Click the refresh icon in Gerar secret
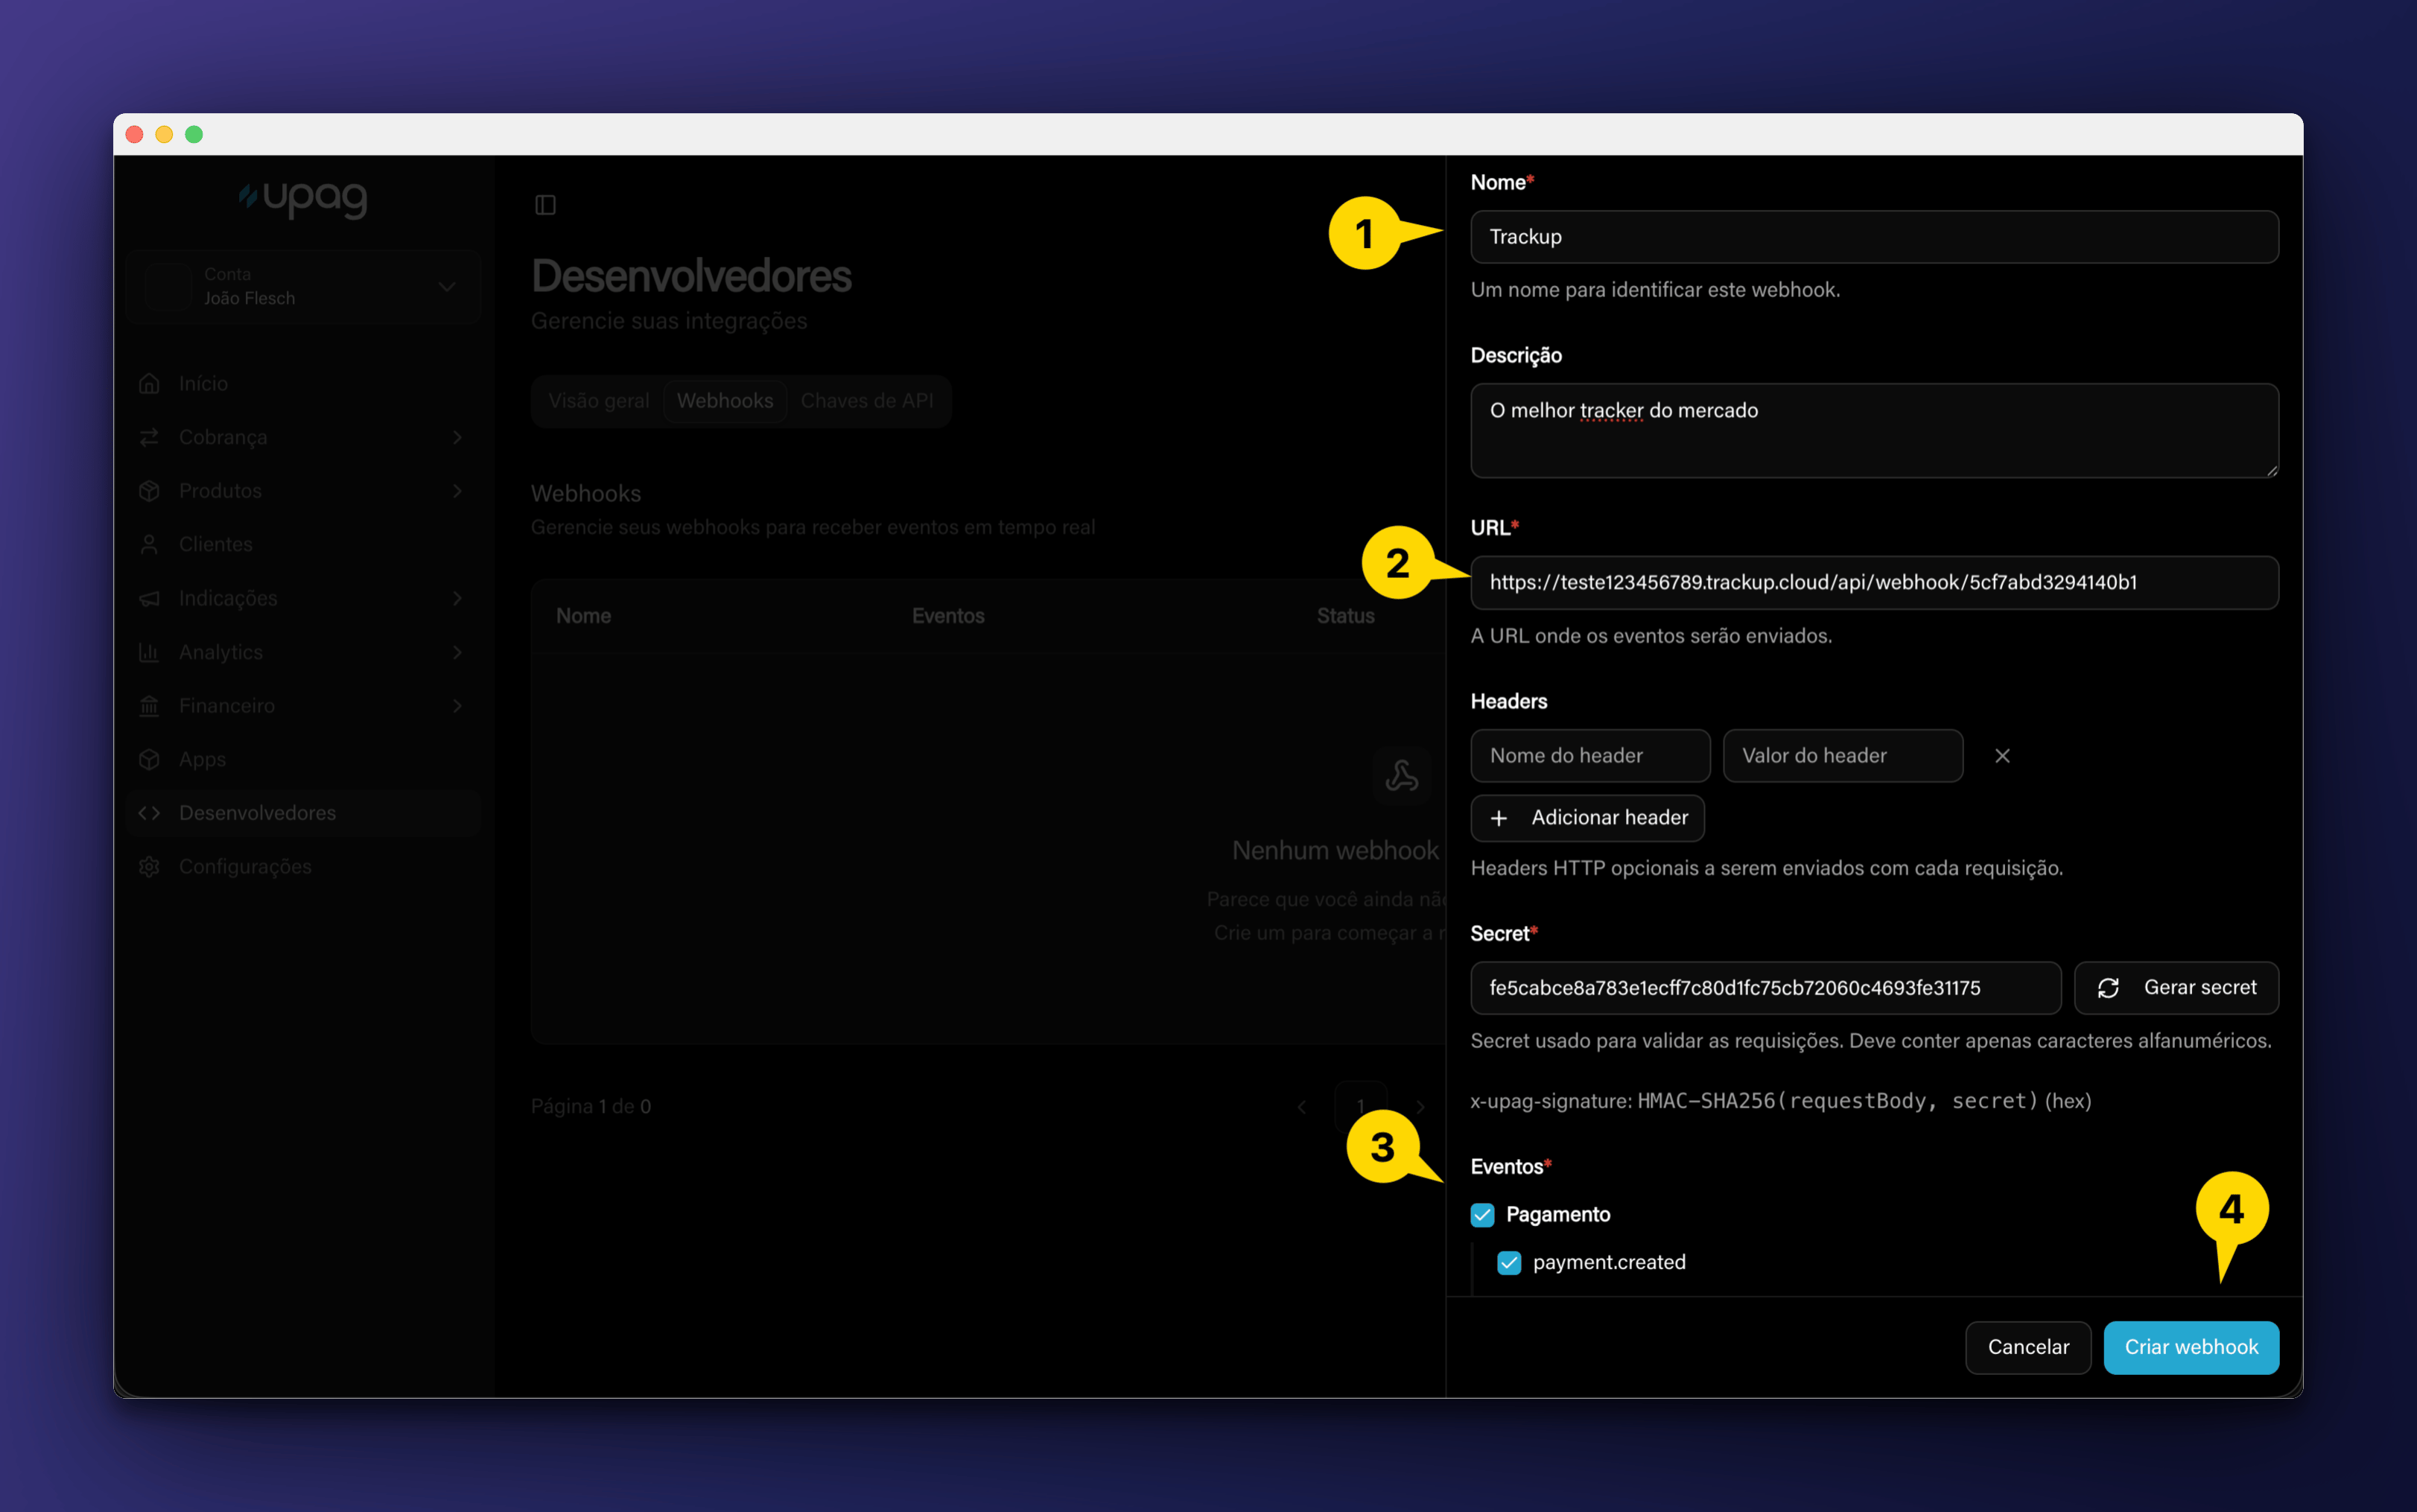This screenshot has height=1512, width=2417. [2108, 988]
